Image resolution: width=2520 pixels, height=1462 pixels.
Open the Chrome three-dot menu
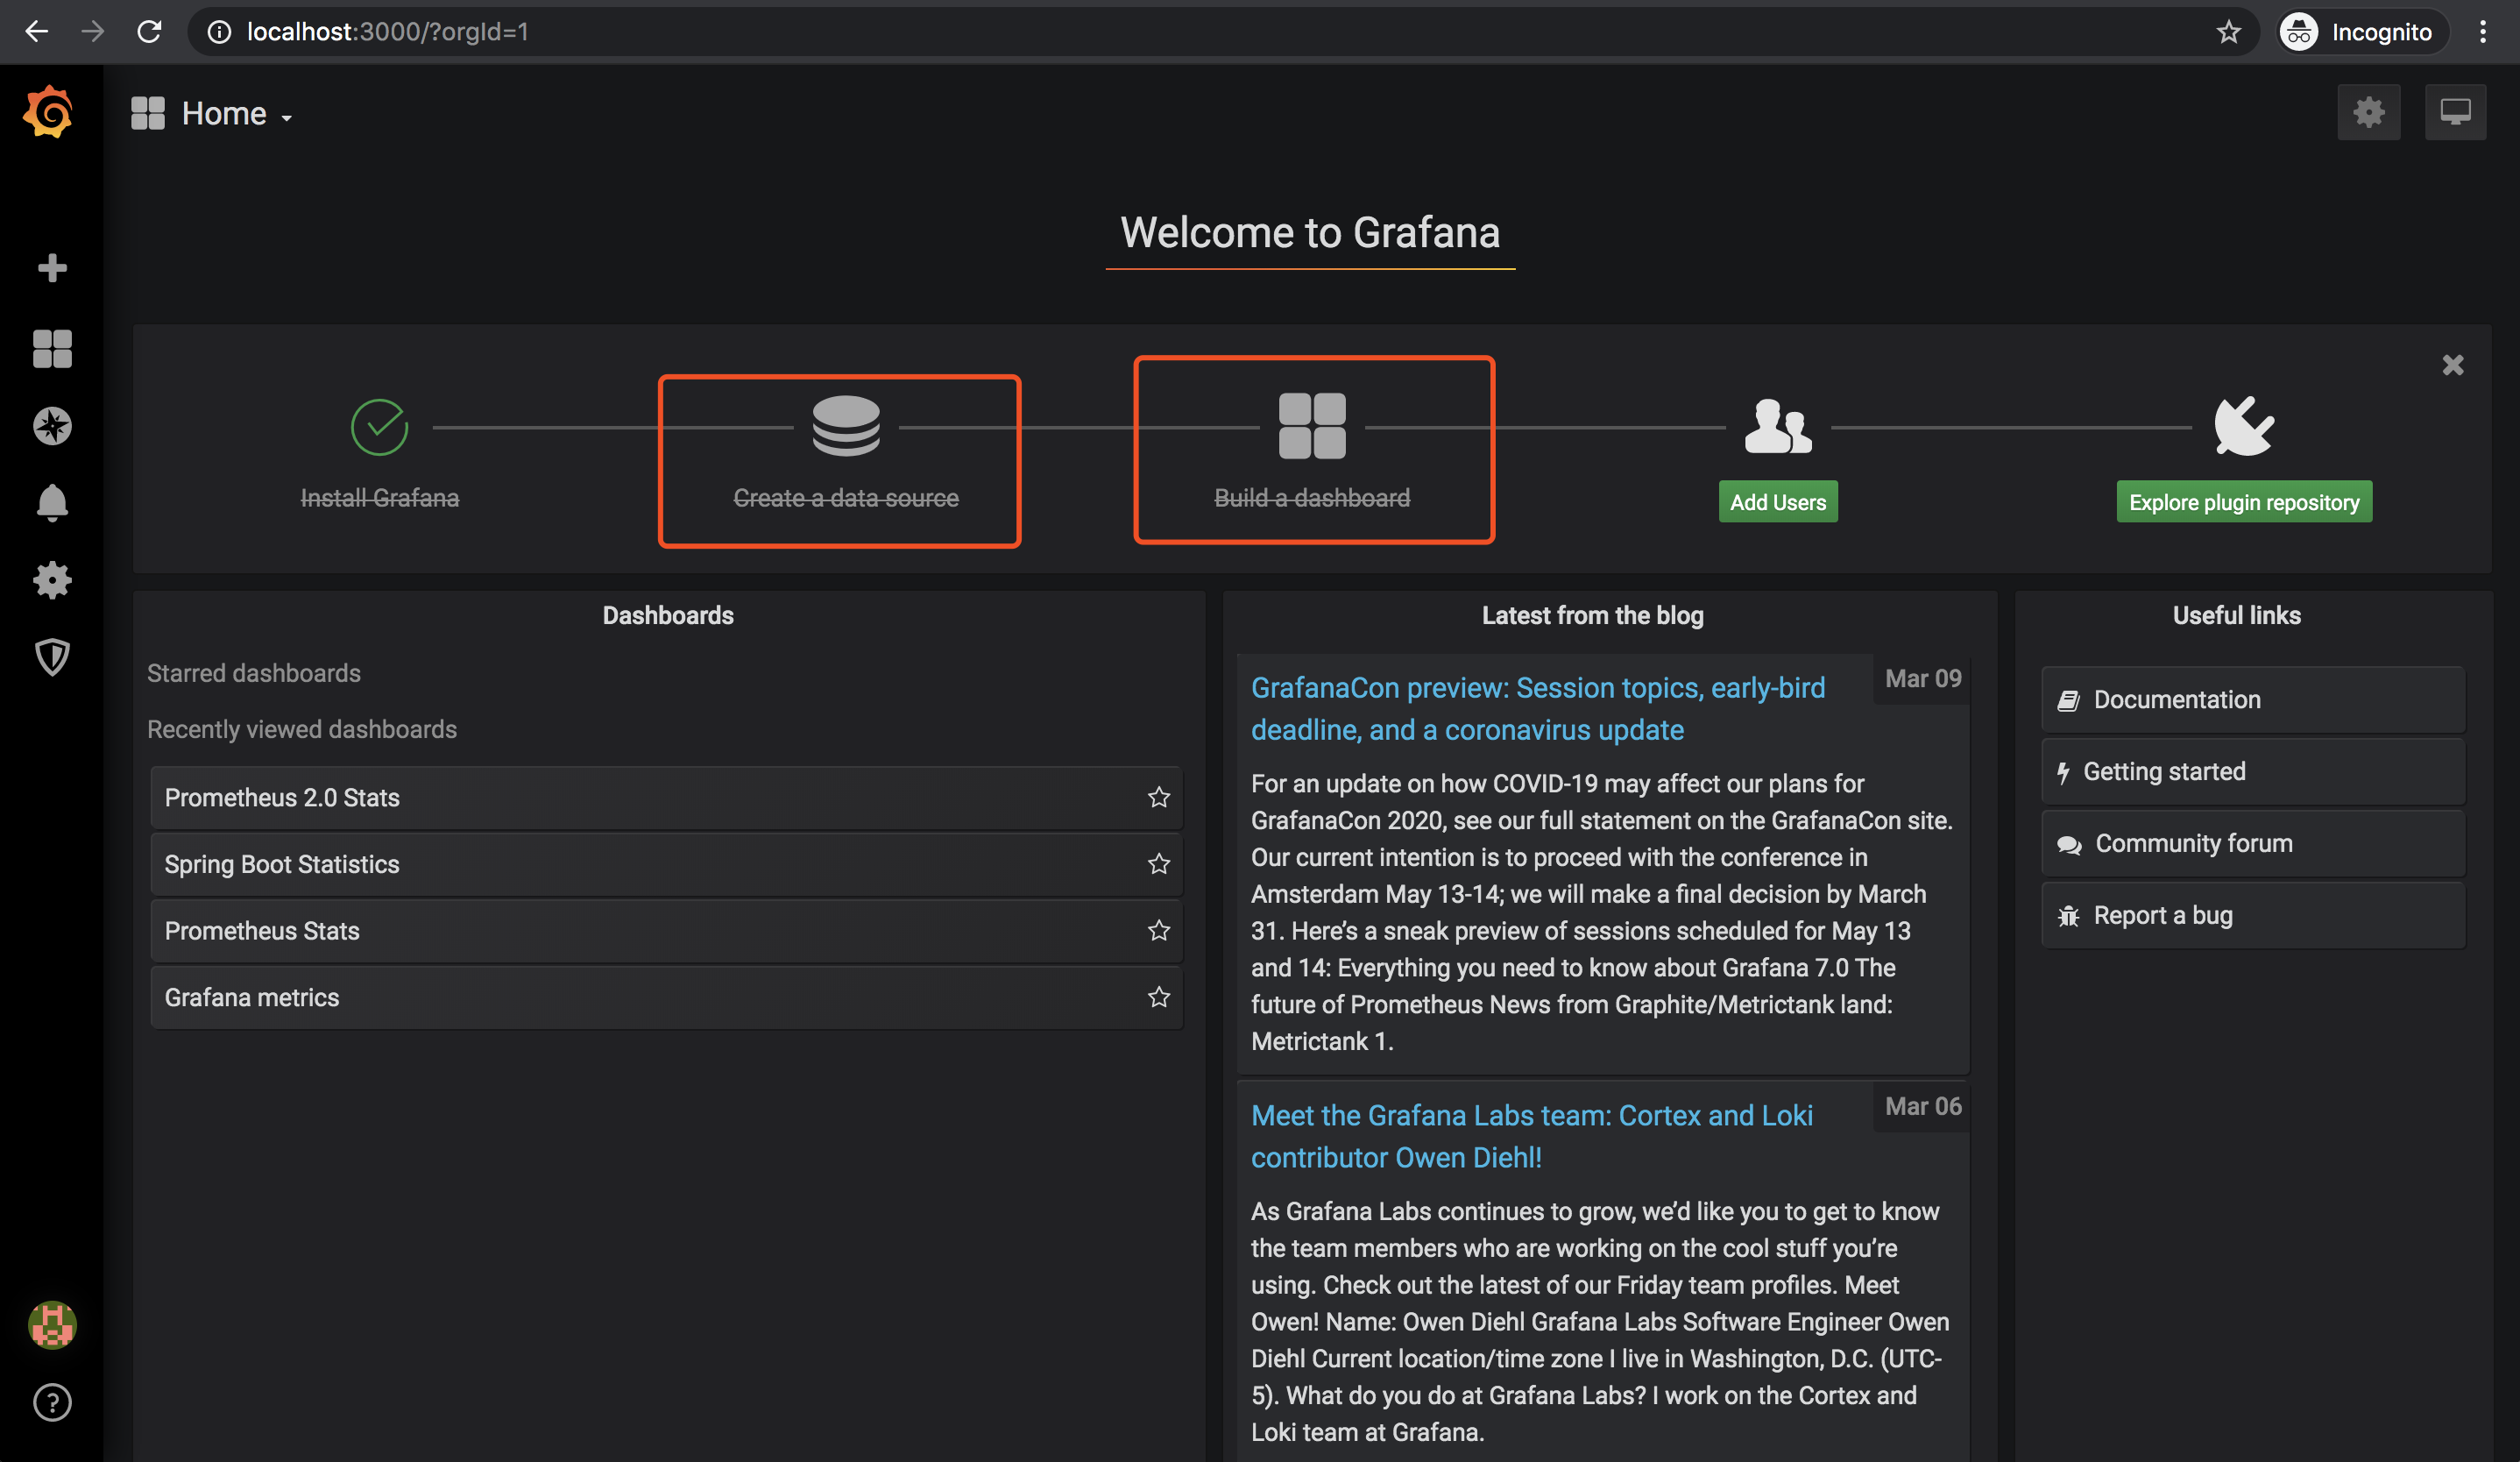(x=2483, y=32)
